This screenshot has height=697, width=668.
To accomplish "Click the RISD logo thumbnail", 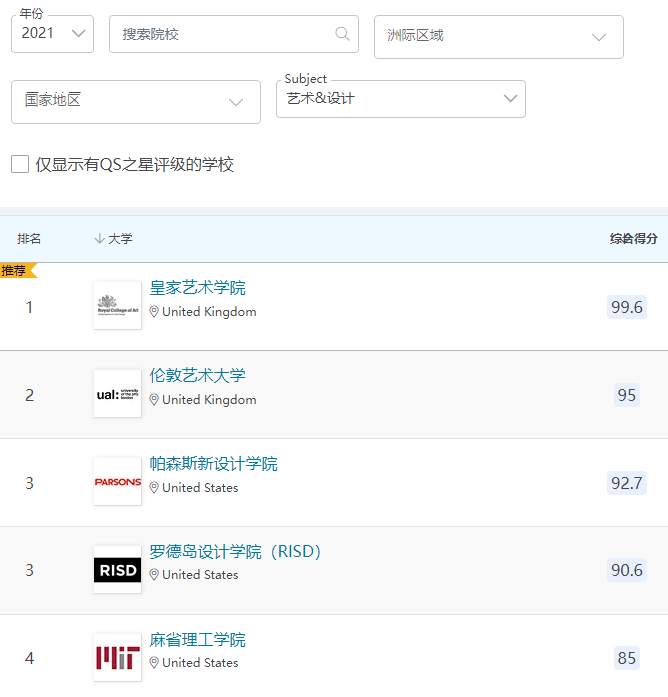I will 118,569.
